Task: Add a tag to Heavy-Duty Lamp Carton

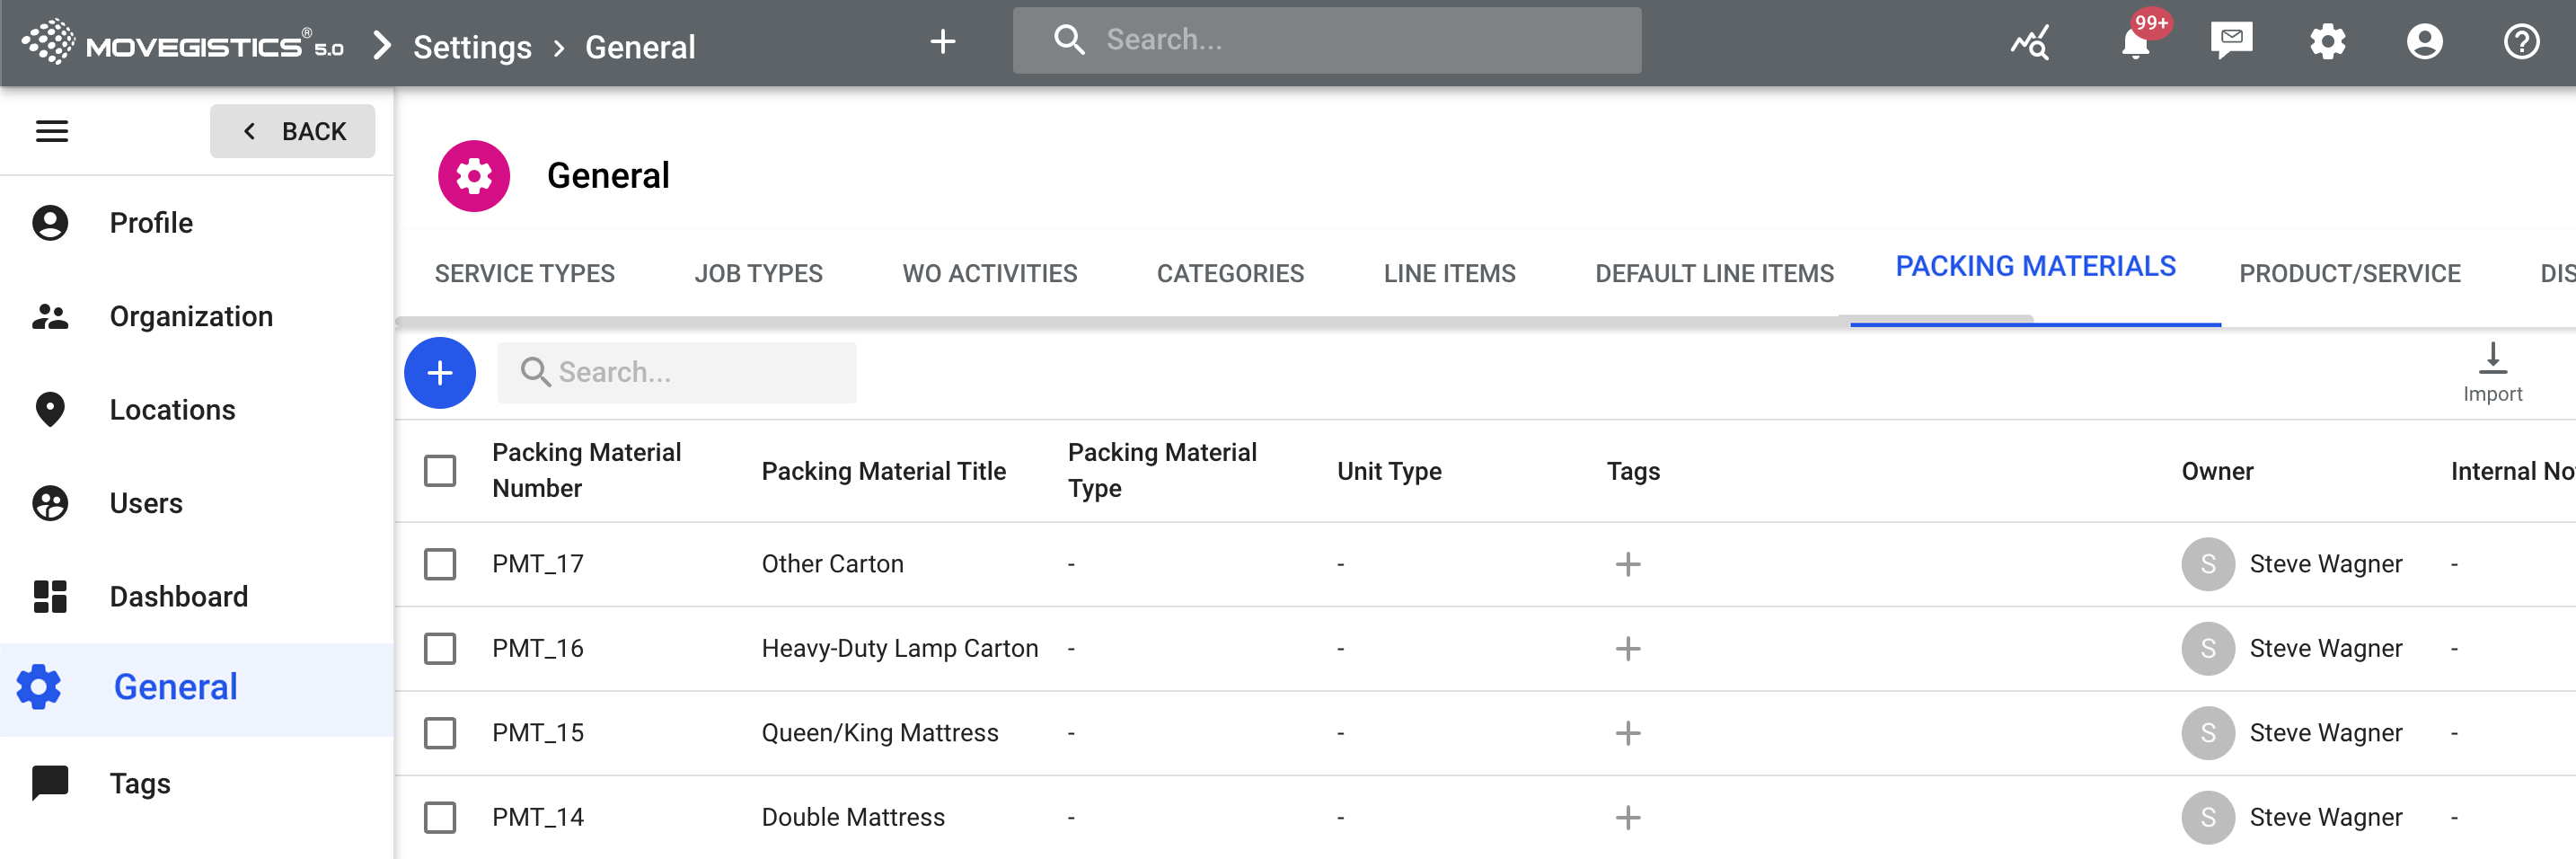Action: 1627,649
